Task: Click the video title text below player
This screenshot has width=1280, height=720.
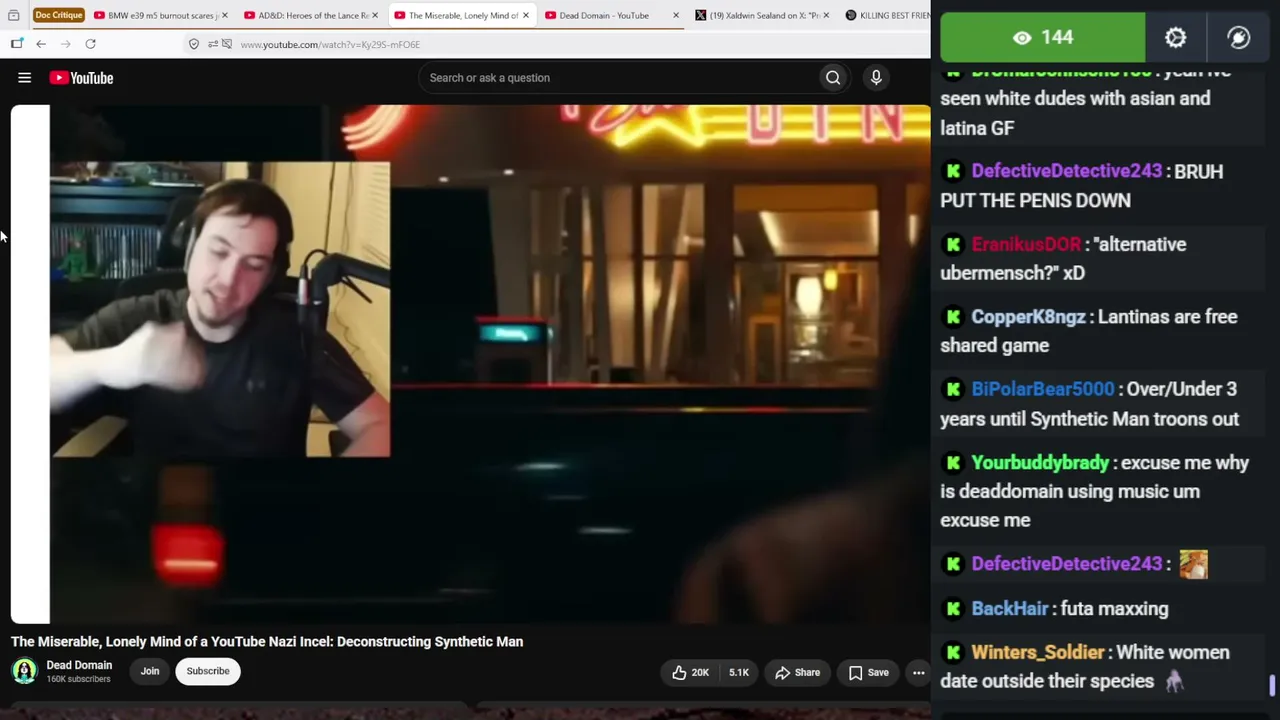Action: tap(267, 642)
